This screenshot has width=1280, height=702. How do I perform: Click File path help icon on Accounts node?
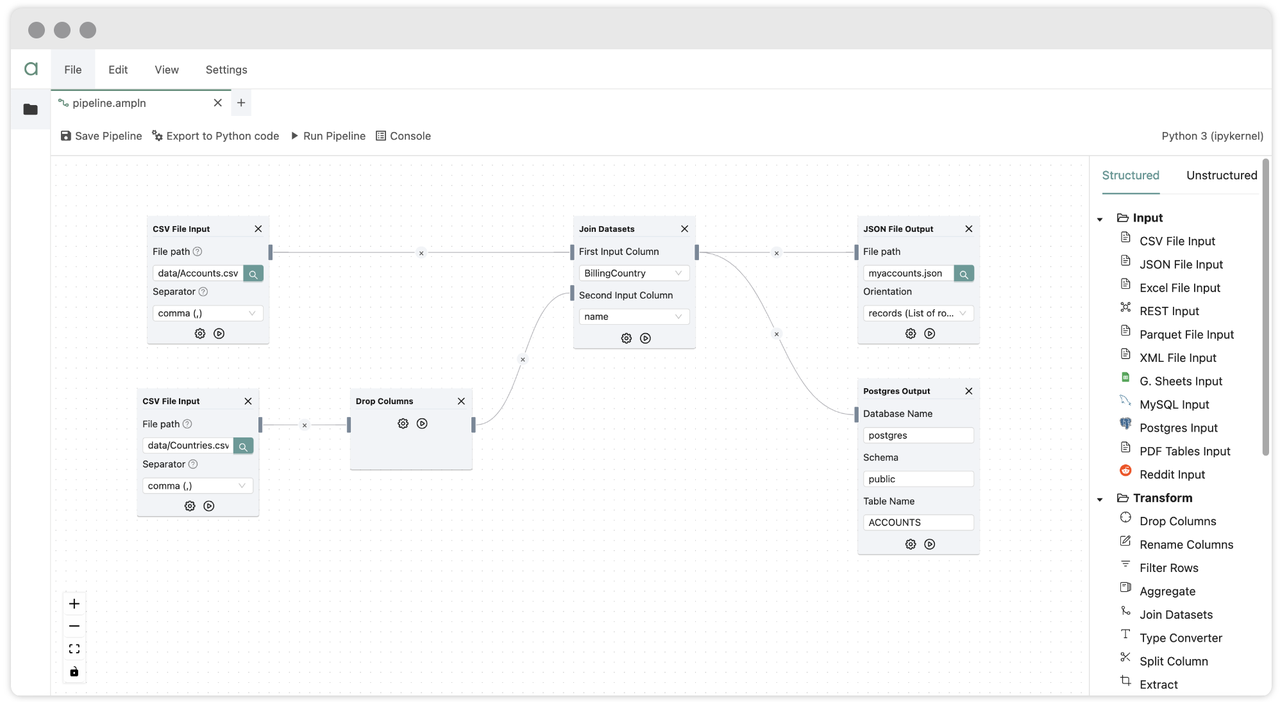(197, 252)
